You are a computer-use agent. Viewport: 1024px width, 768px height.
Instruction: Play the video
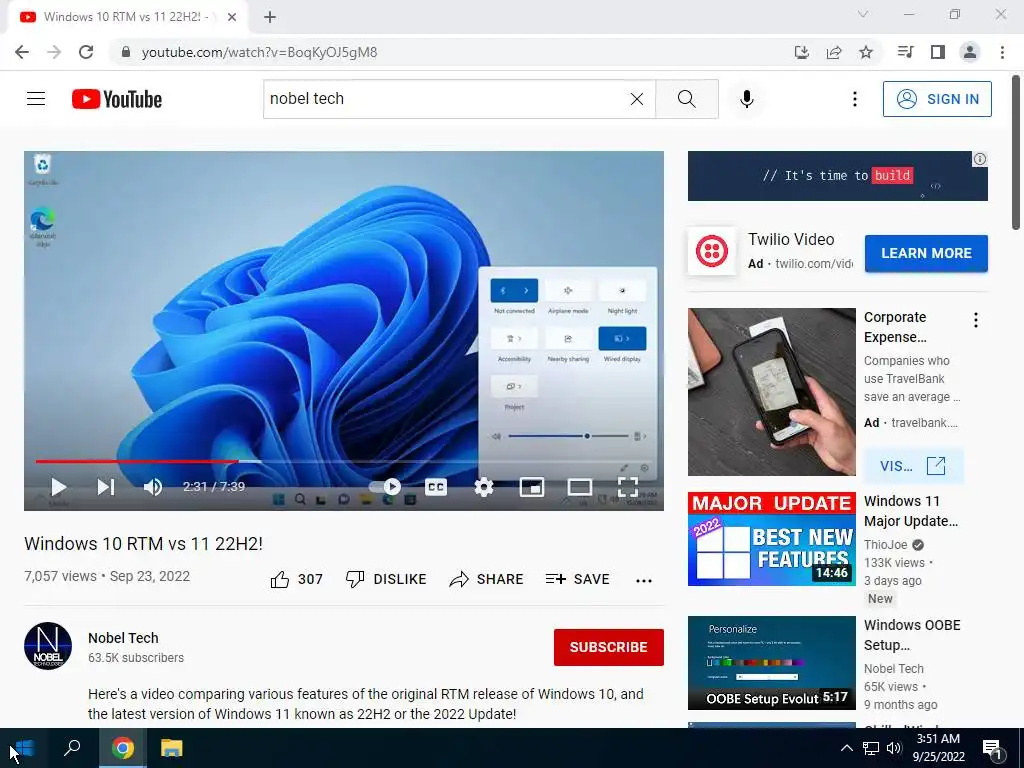(58, 487)
